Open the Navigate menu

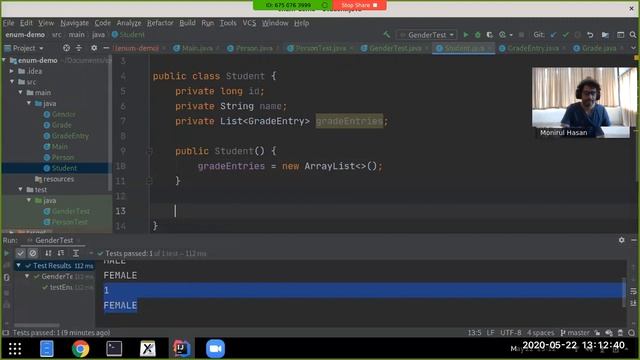(74, 23)
